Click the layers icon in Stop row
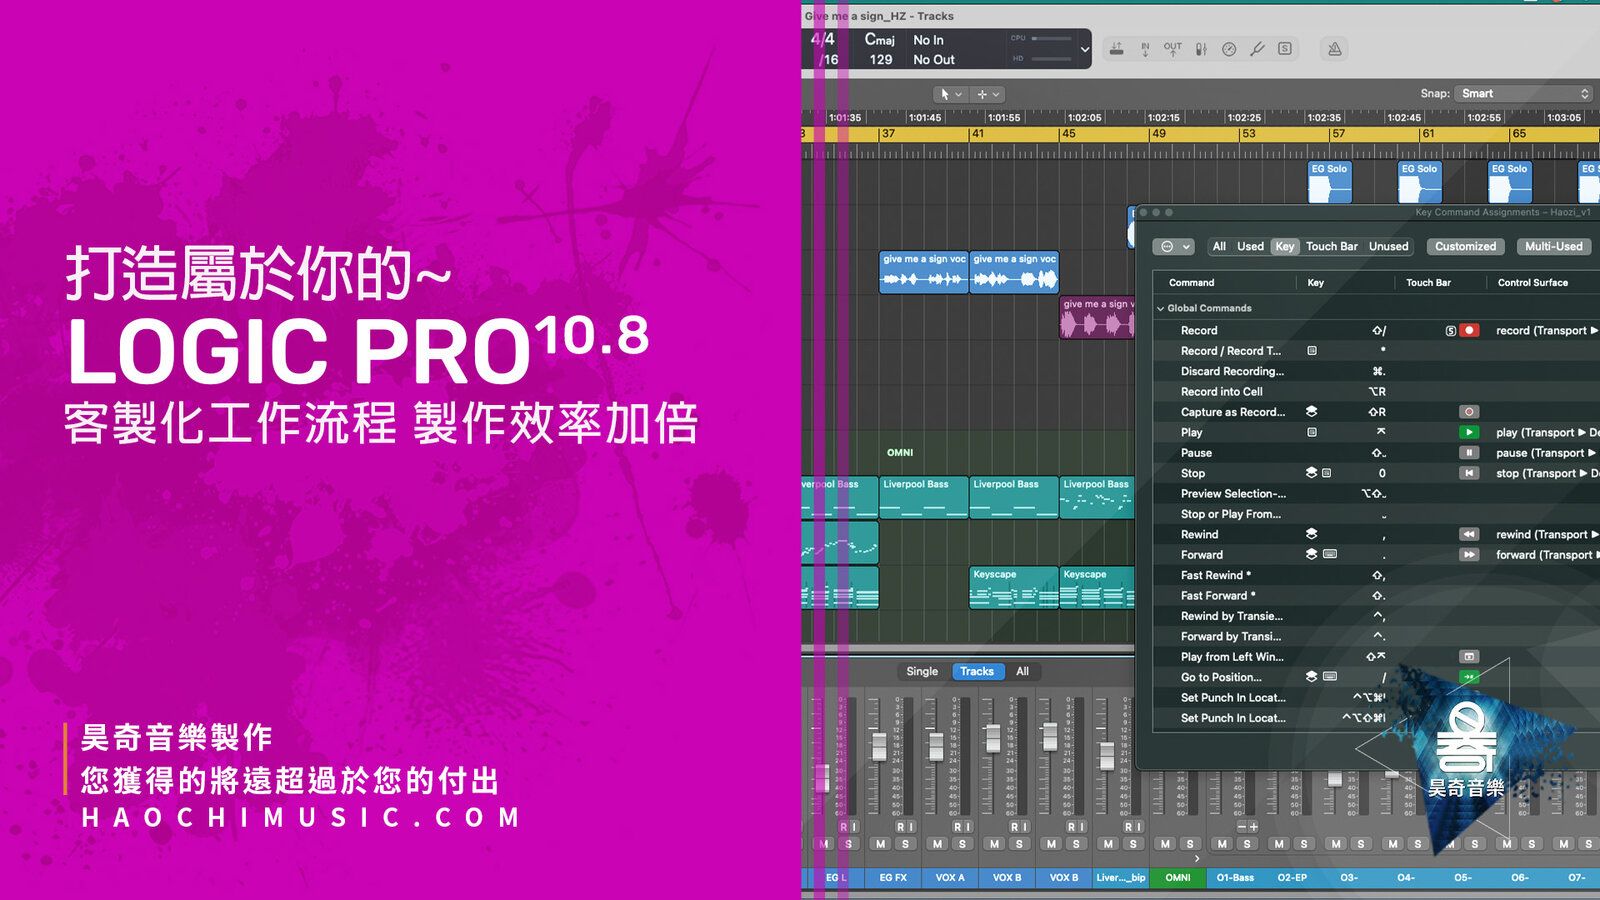Viewport: 1600px width, 900px height. (1311, 473)
